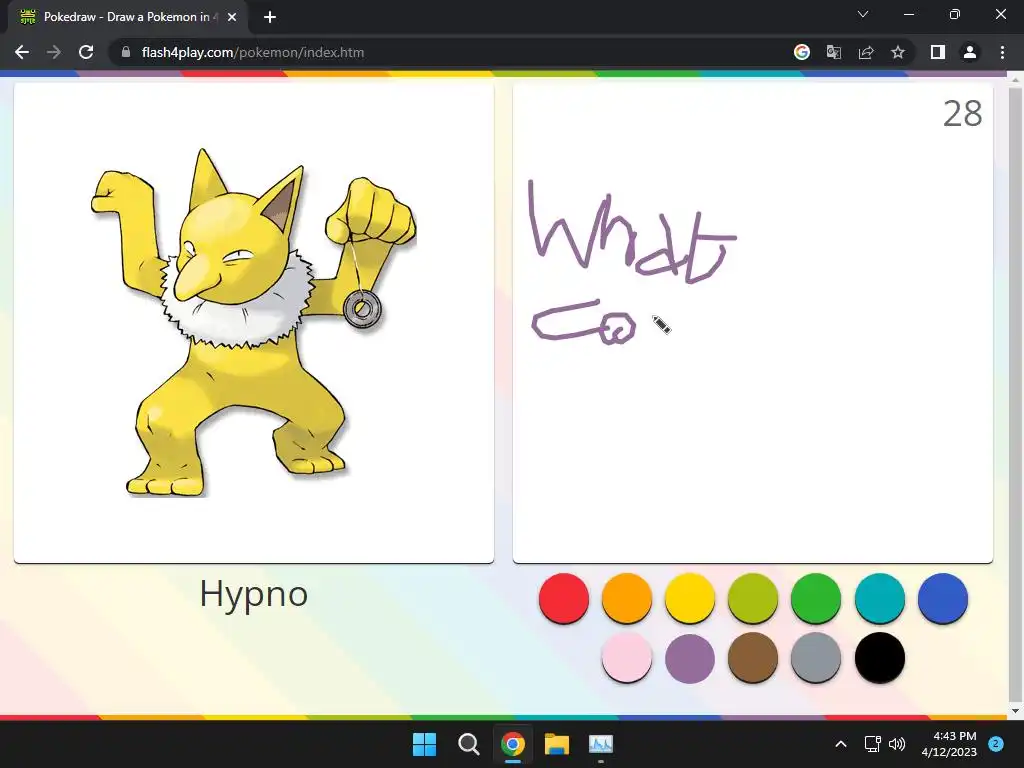Pick the orange color swatch
Viewport: 1024px width, 768px height.
click(x=627, y=598)
